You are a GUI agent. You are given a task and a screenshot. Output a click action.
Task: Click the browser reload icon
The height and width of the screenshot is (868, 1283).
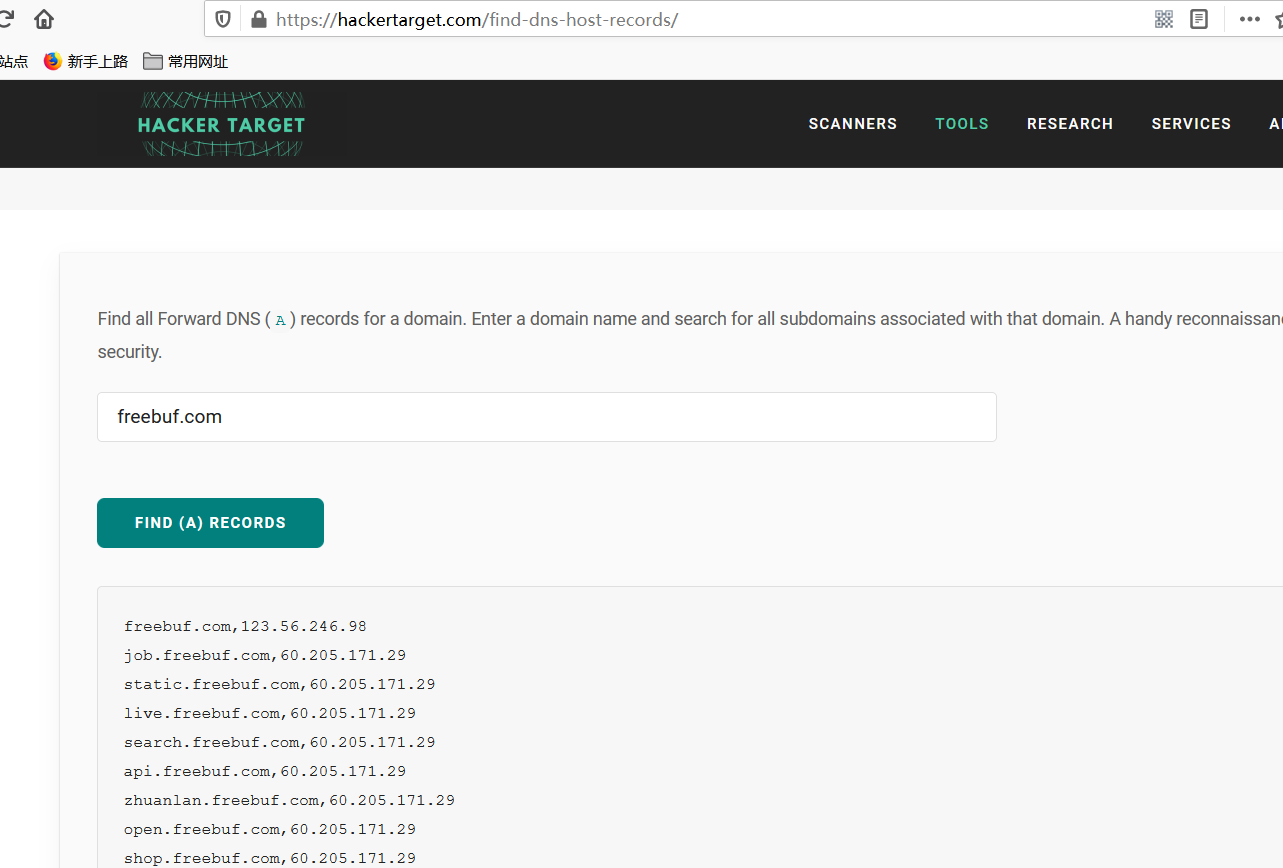[5, 19]
